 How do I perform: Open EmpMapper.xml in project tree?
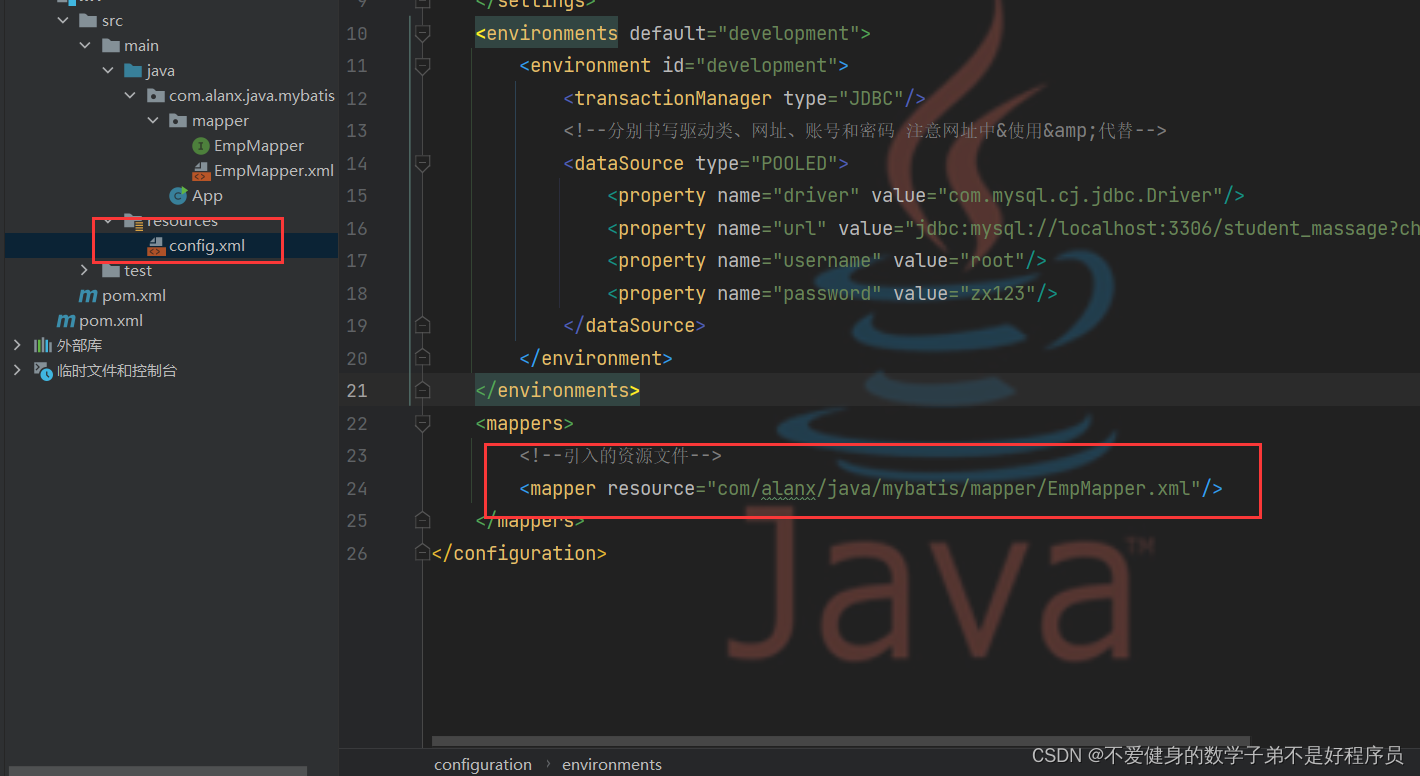pos(274,171)
